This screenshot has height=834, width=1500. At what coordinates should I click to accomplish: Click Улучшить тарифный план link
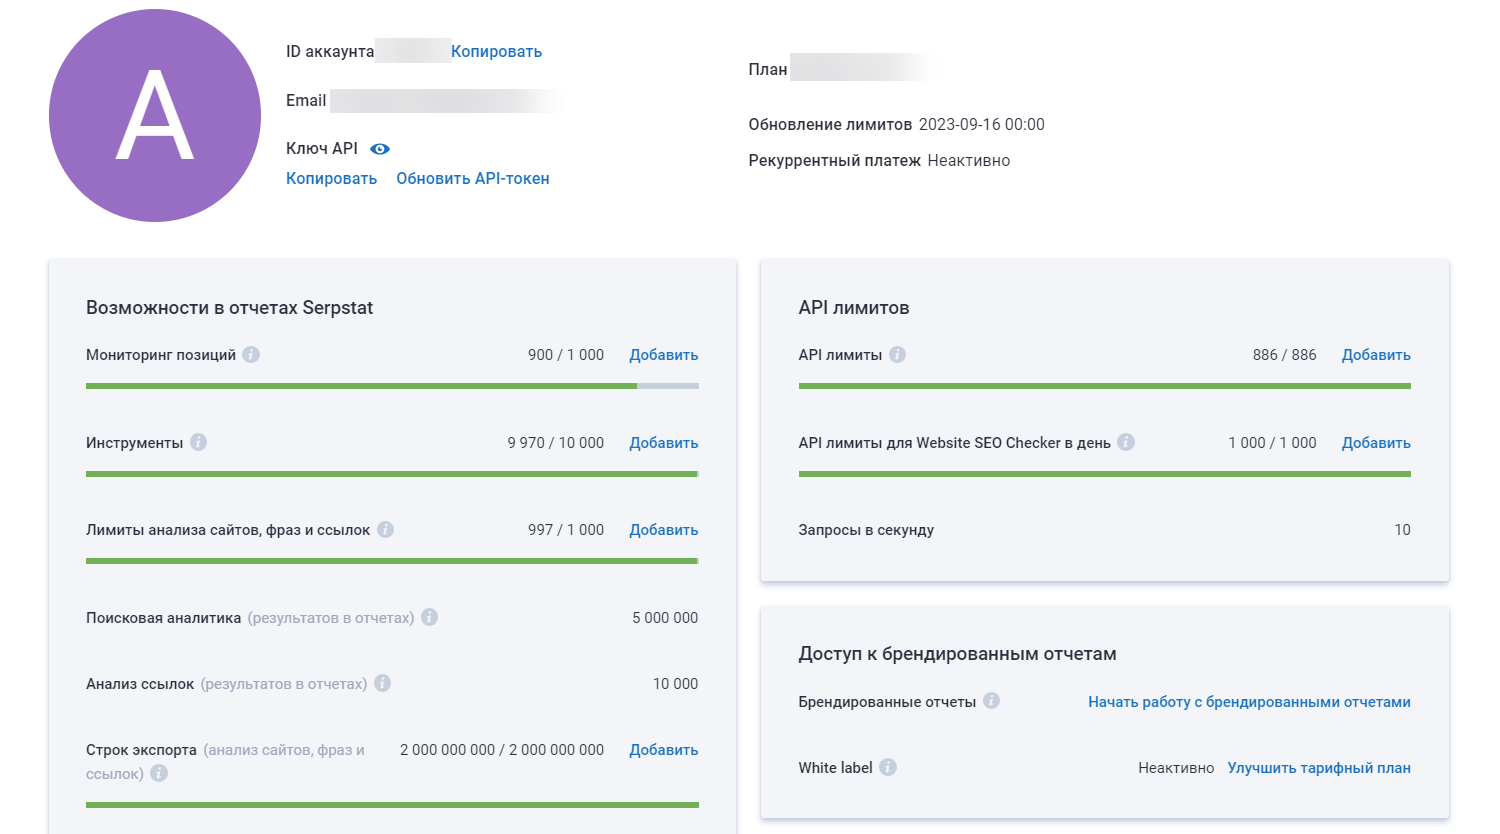coord(1319,768)
